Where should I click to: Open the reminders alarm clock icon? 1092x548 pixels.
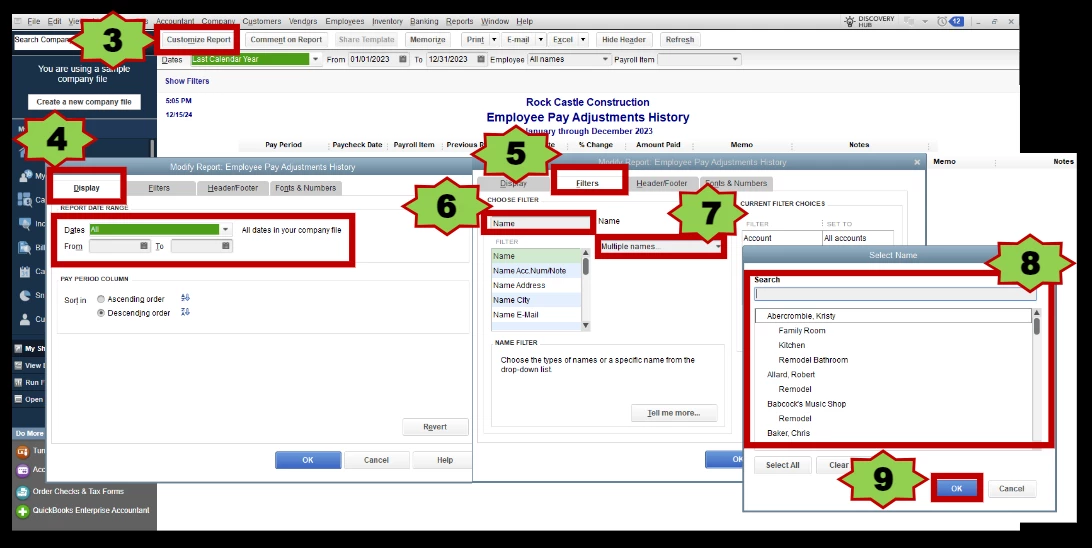coord(942,22)
